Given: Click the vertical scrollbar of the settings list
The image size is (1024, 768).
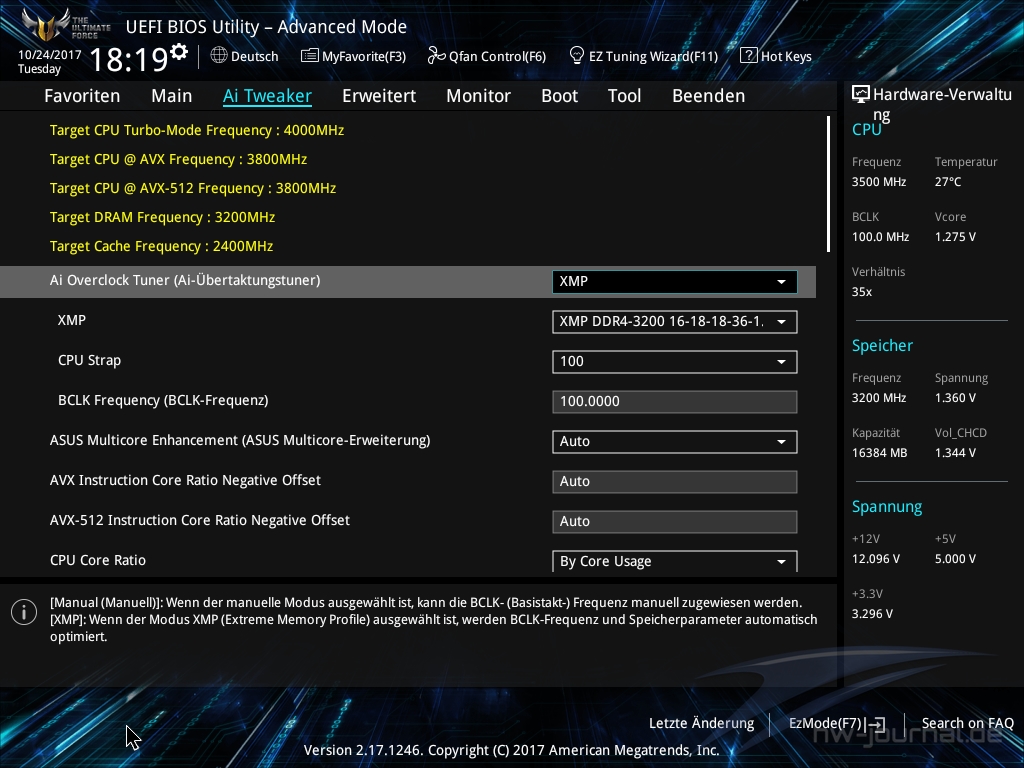Looking at the screenshot, I should (828, 184).
